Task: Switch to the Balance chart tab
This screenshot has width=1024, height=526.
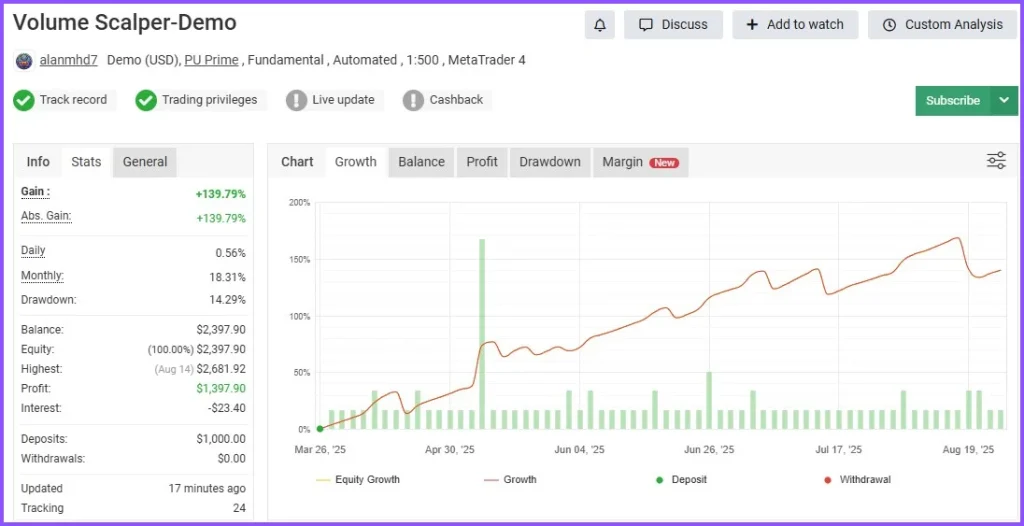Action: click(422, 162)
